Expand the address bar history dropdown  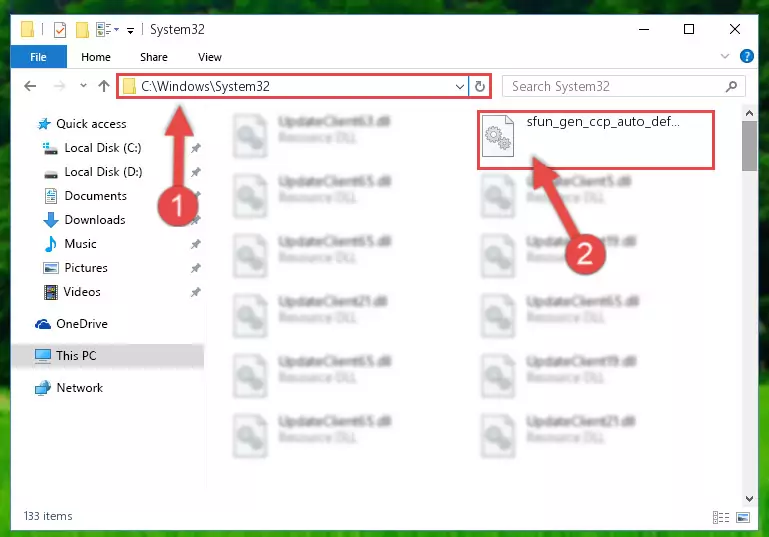click(460, 87)
